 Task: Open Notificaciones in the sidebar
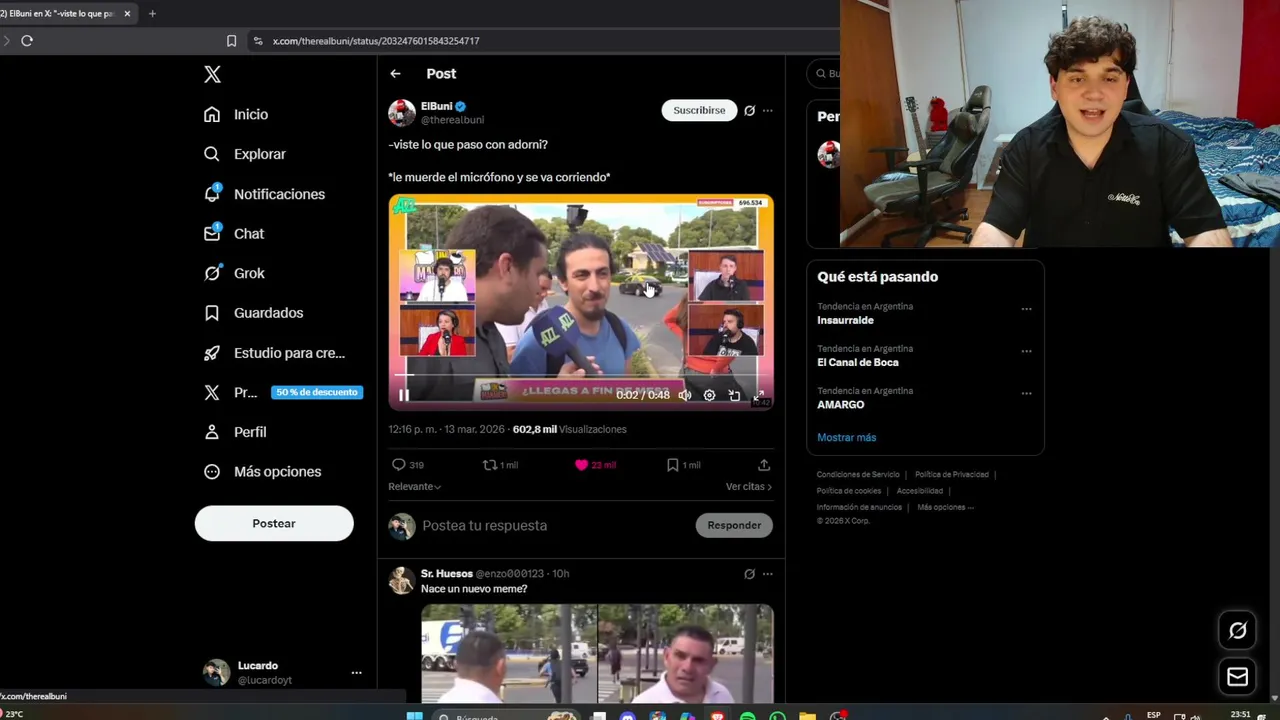[x=264, y=194]
